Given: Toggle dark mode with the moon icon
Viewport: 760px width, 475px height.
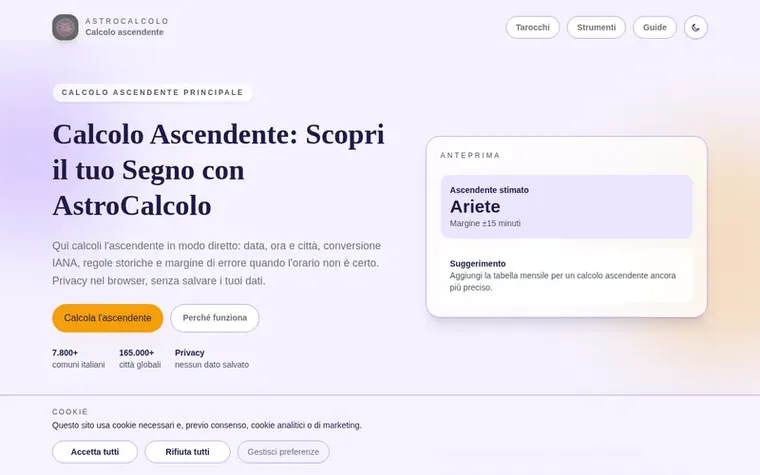Looking at the screenshot, I should coord(696,28).
